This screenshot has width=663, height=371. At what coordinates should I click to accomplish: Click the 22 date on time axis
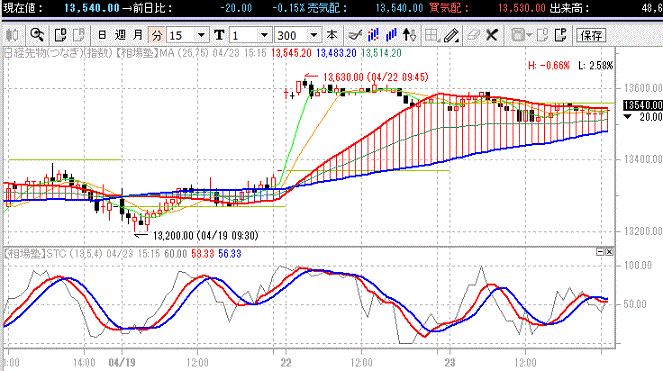point(286,363)
